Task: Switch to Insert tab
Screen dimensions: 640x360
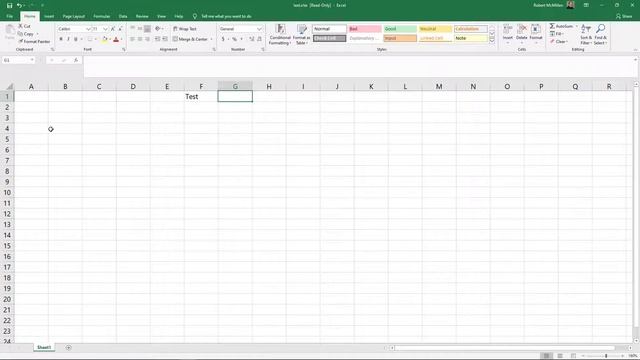Action: (49, 16)
